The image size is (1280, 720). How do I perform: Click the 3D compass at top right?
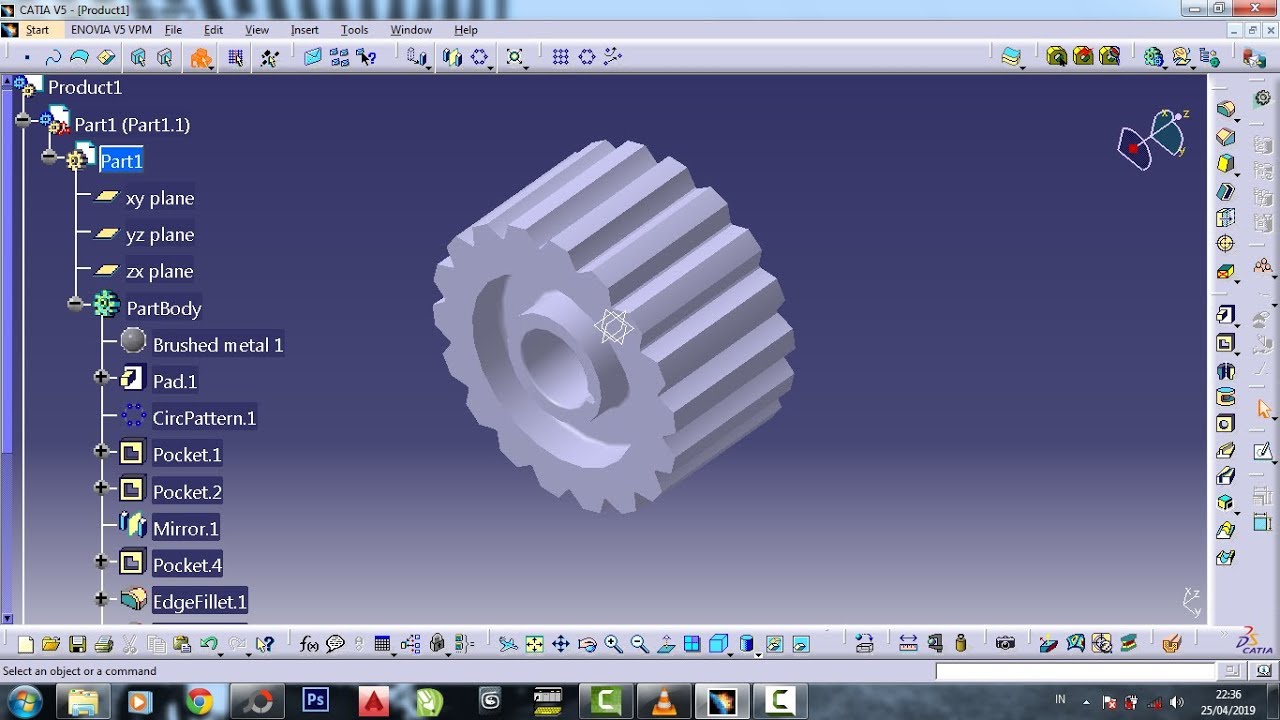[1153, 138]
